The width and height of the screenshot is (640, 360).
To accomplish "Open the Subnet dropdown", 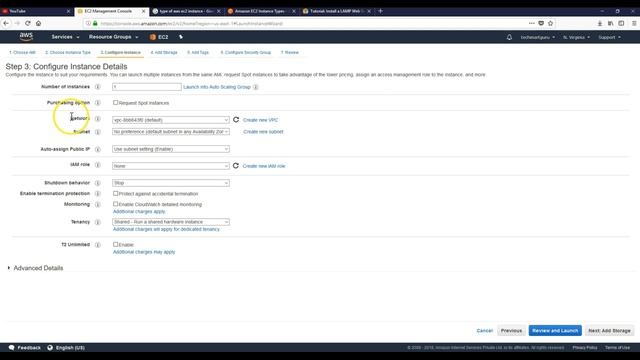I will tap(171, 132).
